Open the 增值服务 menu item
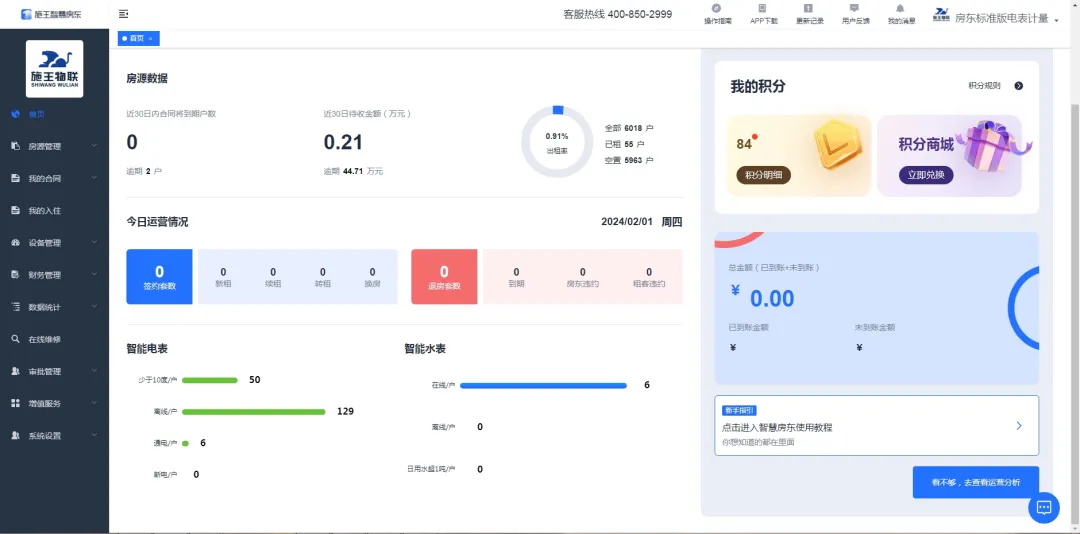1080x534 pixels. (x=54, y=403)
